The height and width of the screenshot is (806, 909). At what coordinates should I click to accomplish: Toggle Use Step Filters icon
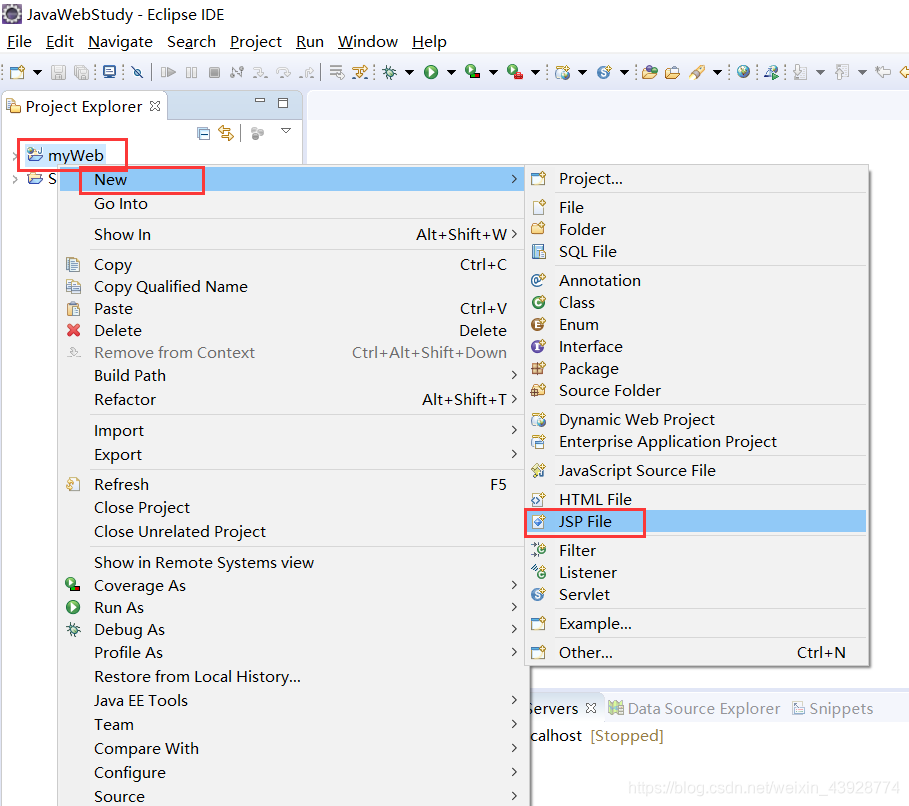coord(360,72)
